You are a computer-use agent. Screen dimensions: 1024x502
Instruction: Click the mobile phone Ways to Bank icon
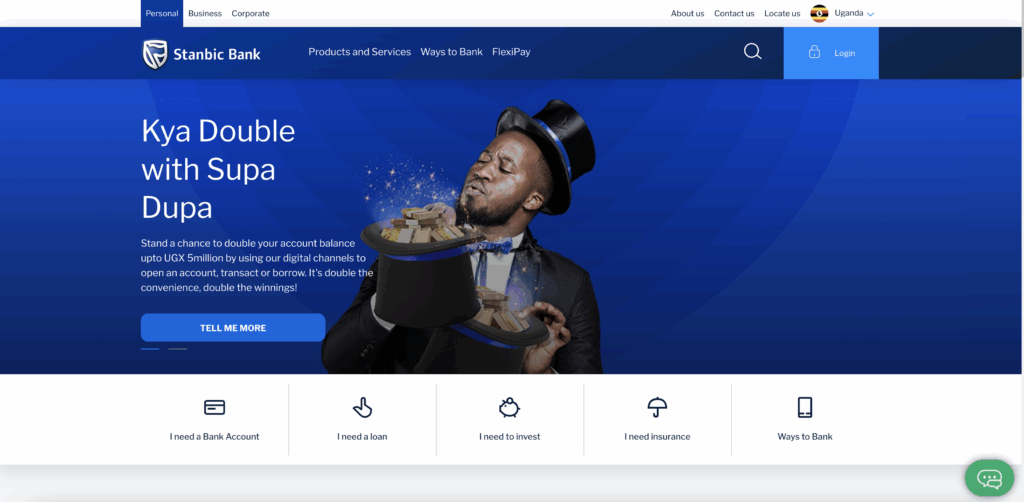[805, 407]
